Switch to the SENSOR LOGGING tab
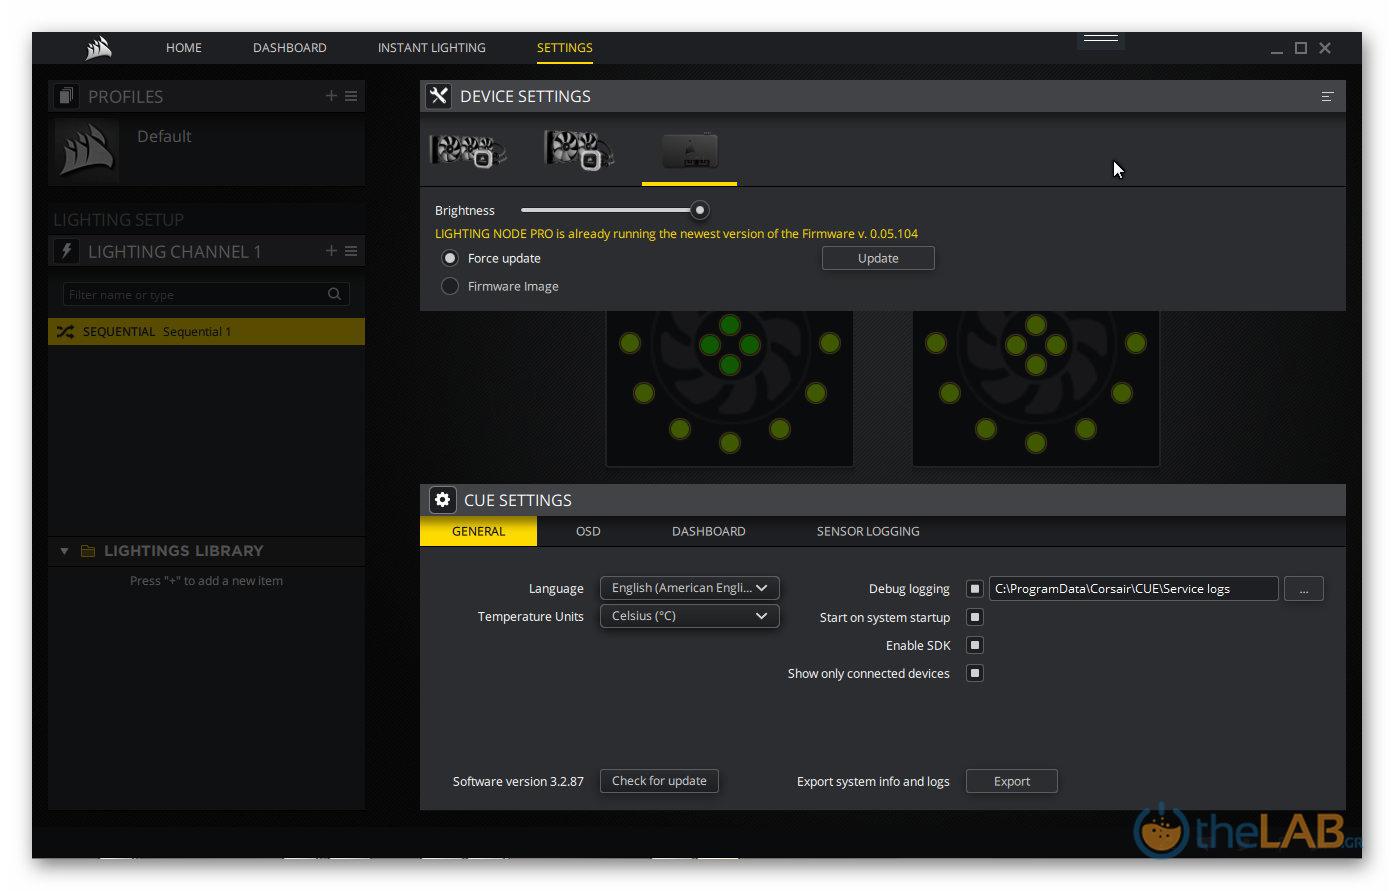The width and height of the screenshot is (1394, 891). pos(868,531)
